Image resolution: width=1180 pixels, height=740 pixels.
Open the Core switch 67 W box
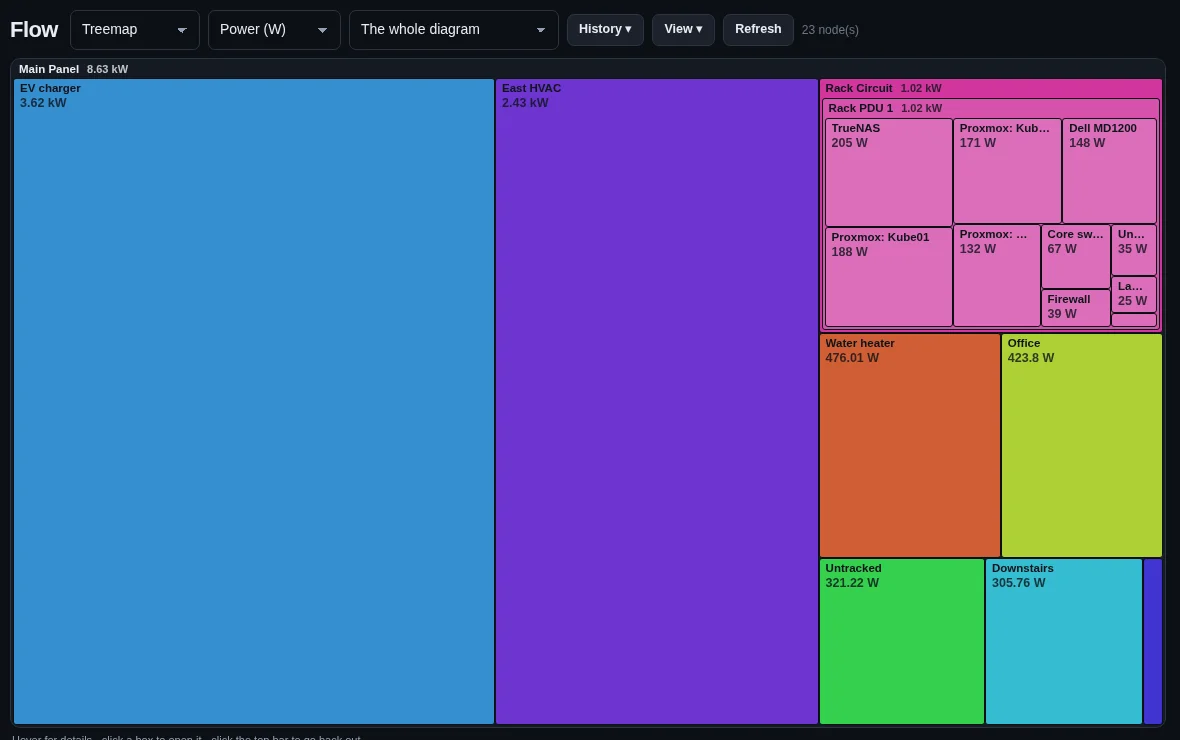[x=1075, y=256]
